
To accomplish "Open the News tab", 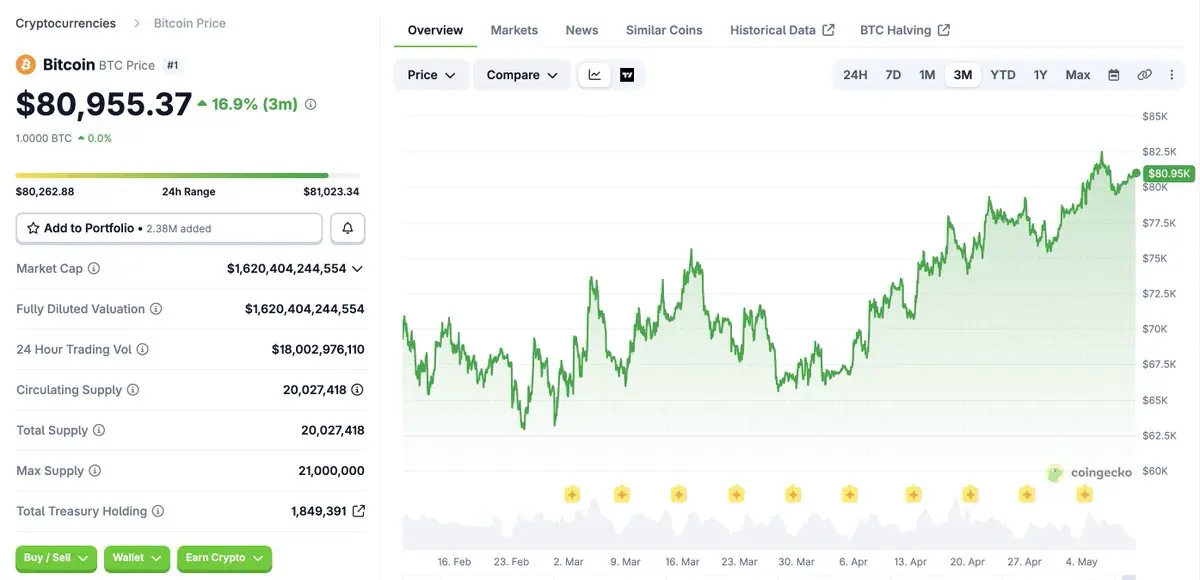I will point(582,30).
